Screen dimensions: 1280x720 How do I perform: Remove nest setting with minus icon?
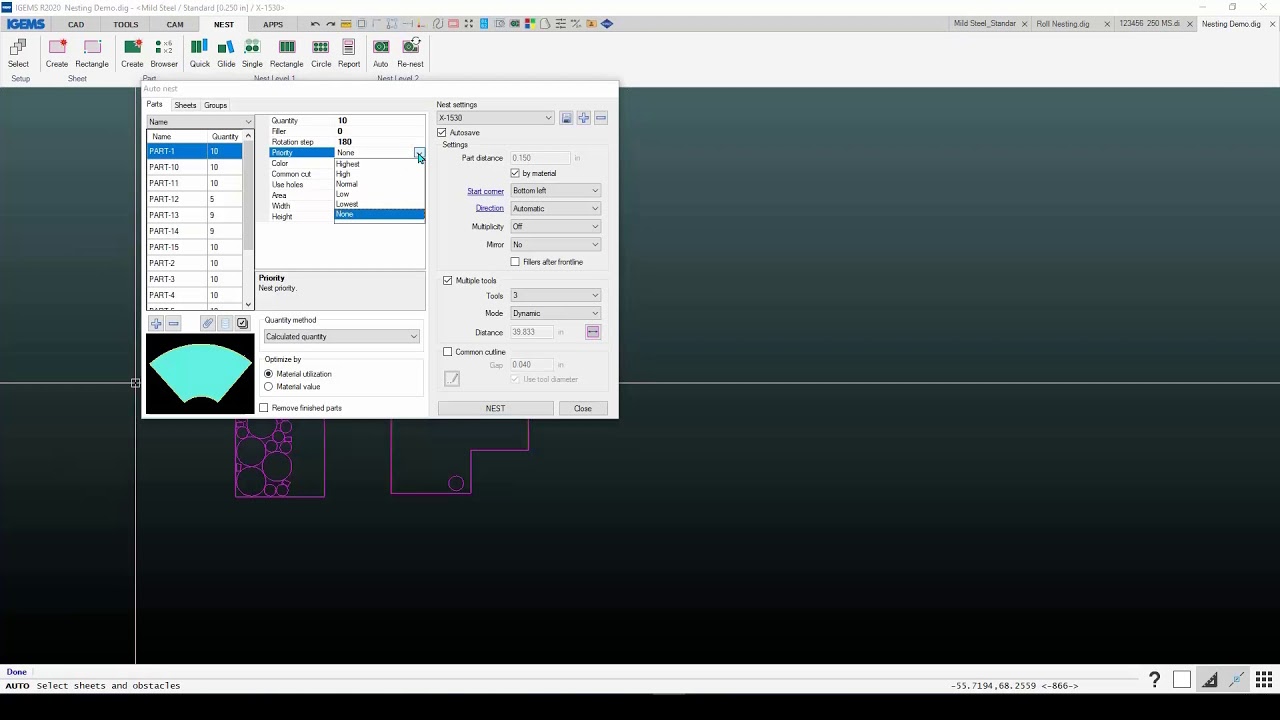[601, 118]
